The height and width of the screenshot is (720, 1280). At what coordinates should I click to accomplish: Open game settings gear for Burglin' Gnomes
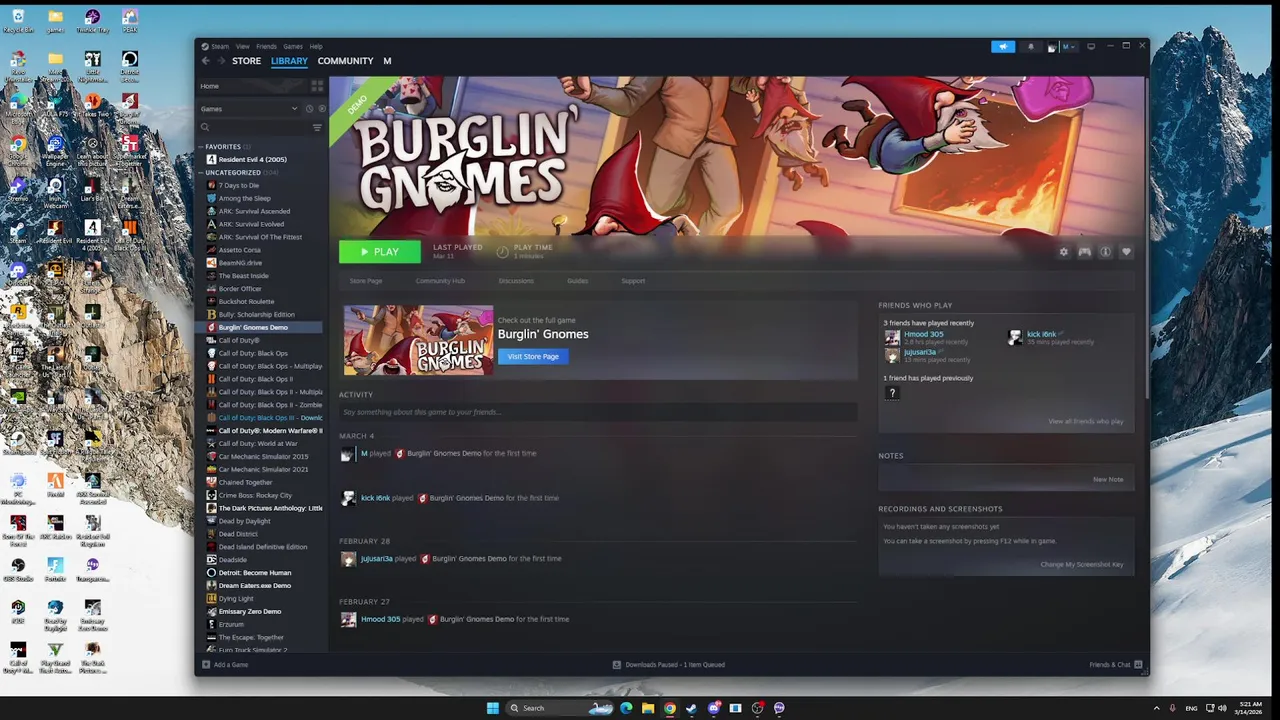pyautogui.click(x=1063, y=252)
